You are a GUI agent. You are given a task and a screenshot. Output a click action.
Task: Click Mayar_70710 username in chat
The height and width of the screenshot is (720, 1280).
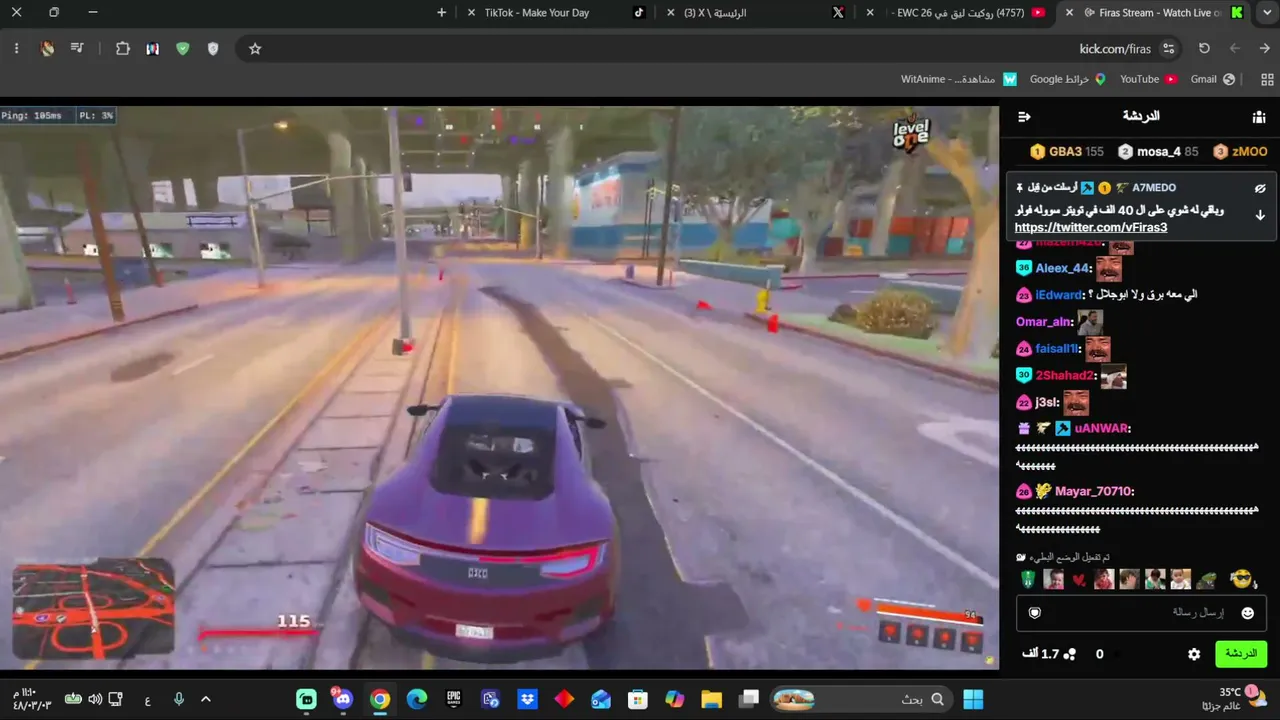[x=1093, y=491]
